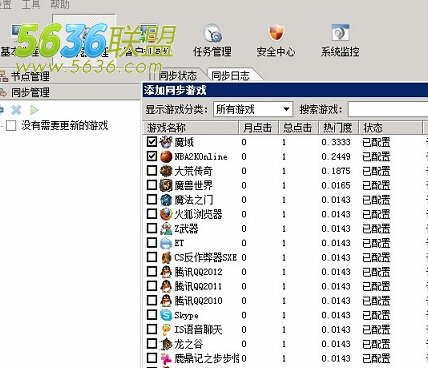
Task: Check the ET checkbox
Action: 152,243
